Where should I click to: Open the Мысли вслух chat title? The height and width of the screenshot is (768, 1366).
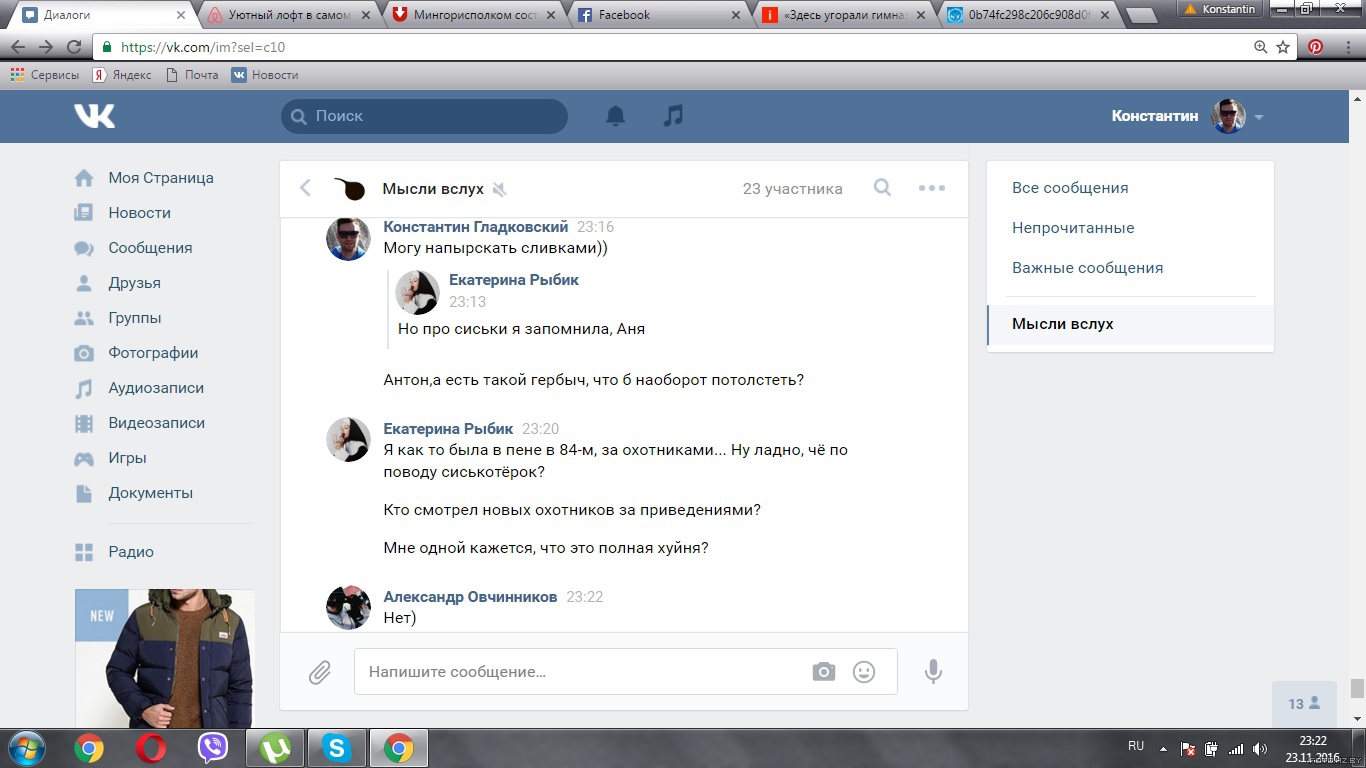(433, 189)
